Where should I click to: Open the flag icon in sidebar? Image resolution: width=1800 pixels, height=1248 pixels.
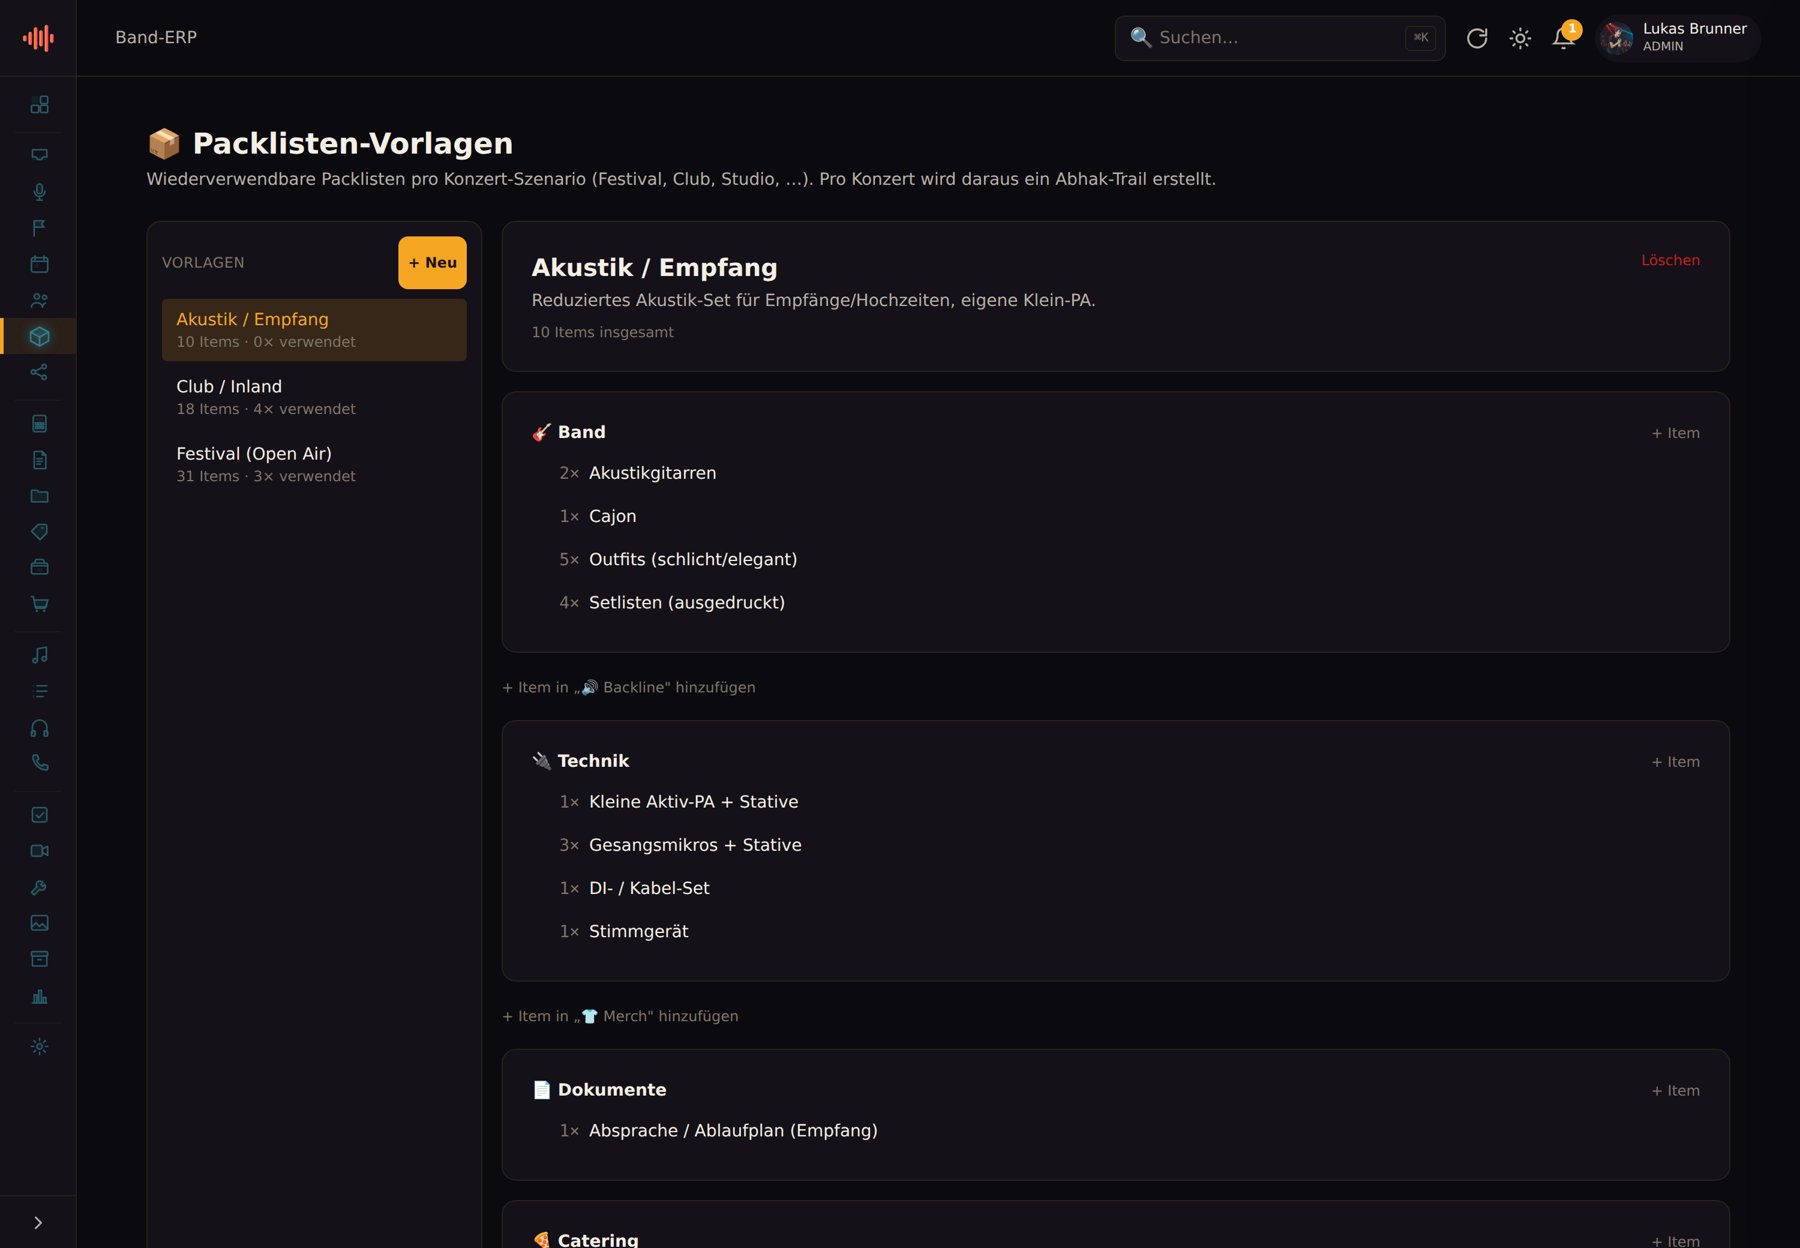click(39, 228)
